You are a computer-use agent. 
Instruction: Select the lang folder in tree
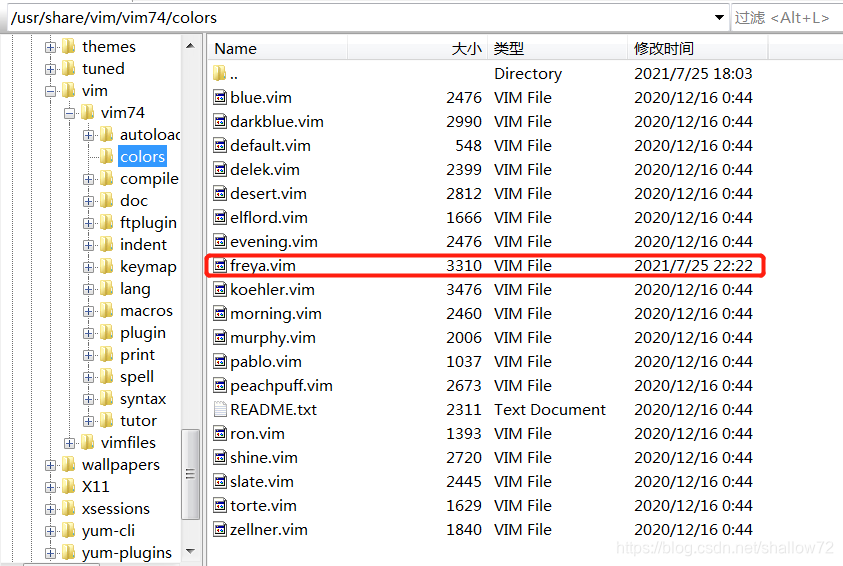click(135, 289)
